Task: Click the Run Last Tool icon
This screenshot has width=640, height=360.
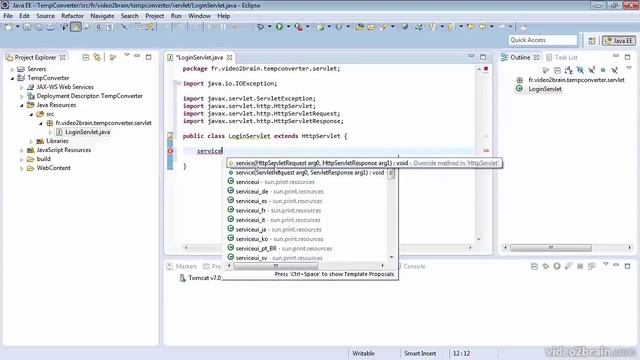Action: (x=299, y=27)
